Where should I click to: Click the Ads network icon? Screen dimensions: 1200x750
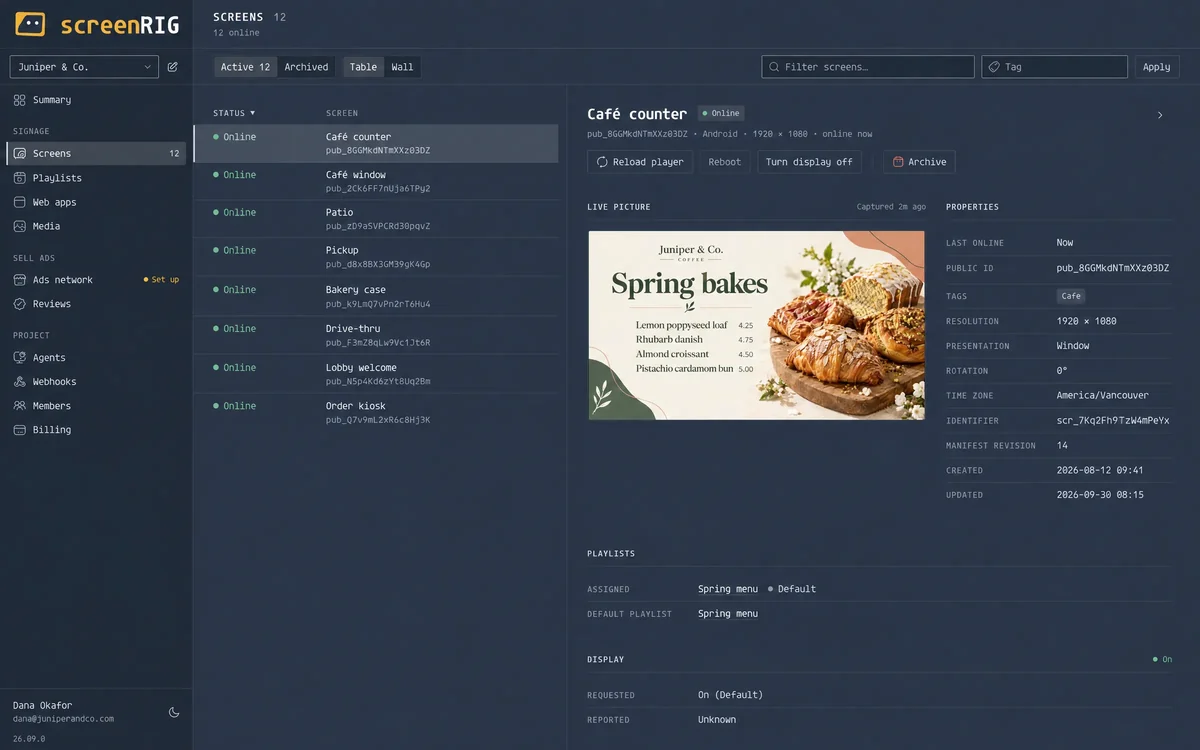click(20, 280)
